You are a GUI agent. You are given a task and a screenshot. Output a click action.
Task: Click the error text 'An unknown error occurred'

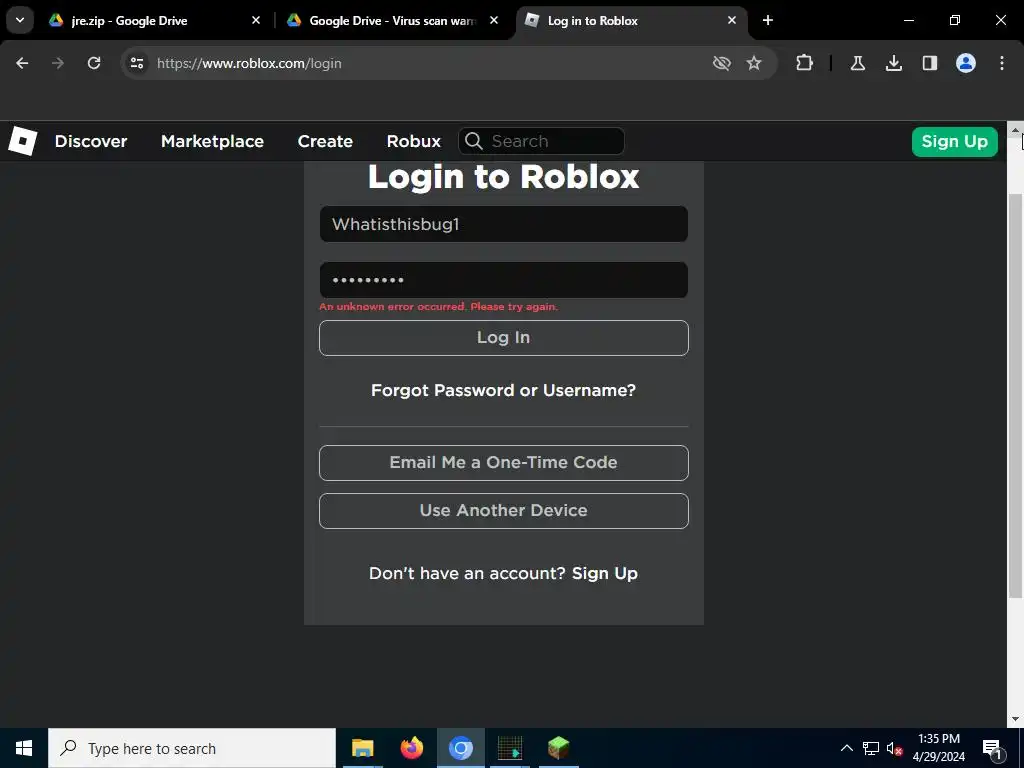438,306
